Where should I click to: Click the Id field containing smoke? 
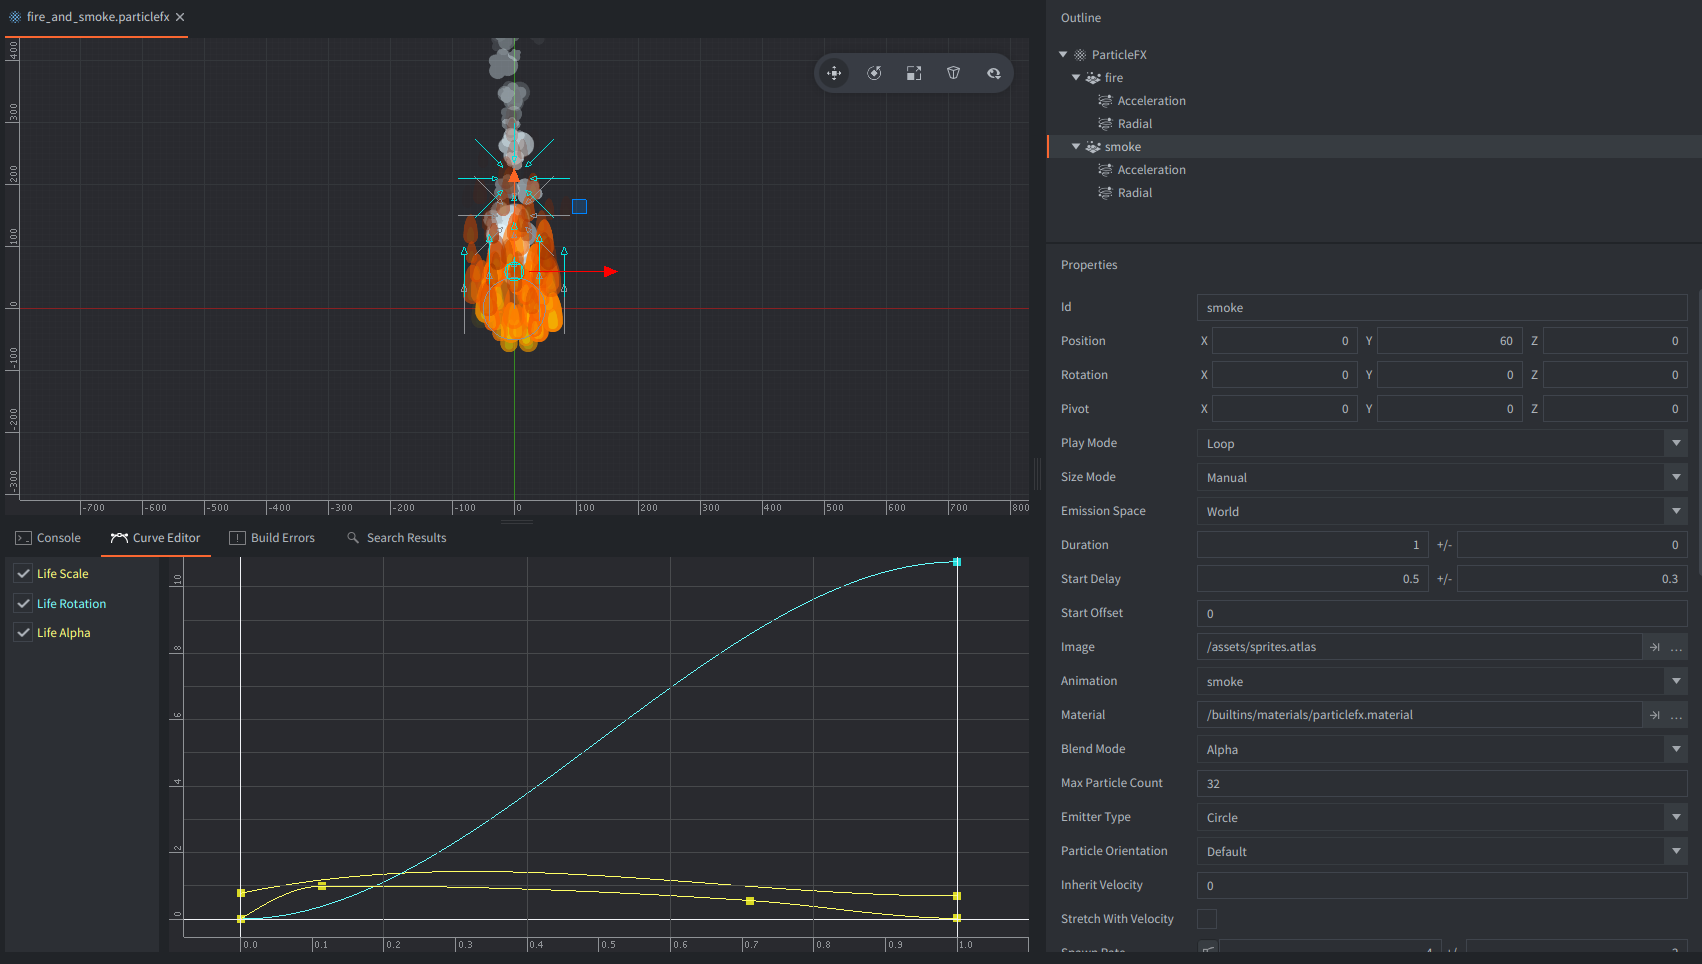[1442, 307]
